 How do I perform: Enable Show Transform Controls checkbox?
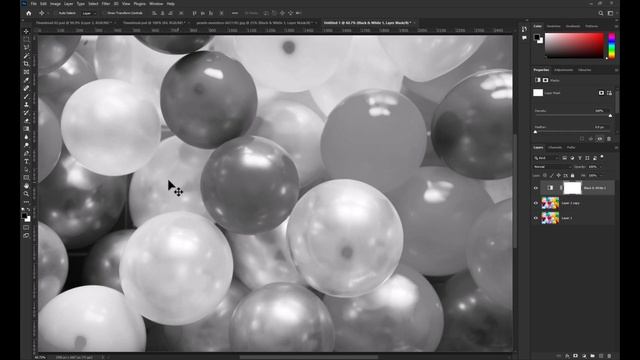pyautogui.click(x=105, y=13)
